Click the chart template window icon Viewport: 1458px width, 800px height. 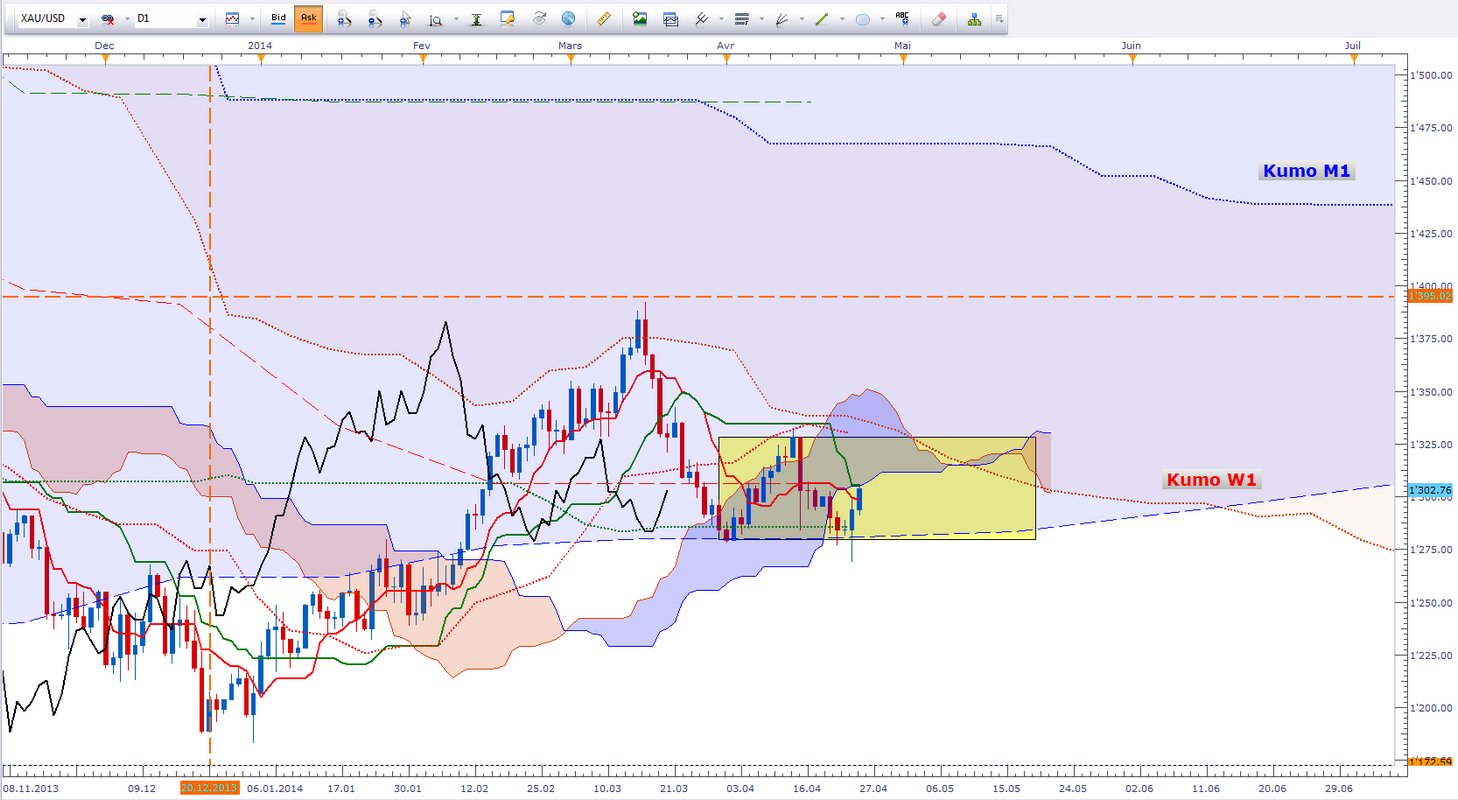(670, 19)
